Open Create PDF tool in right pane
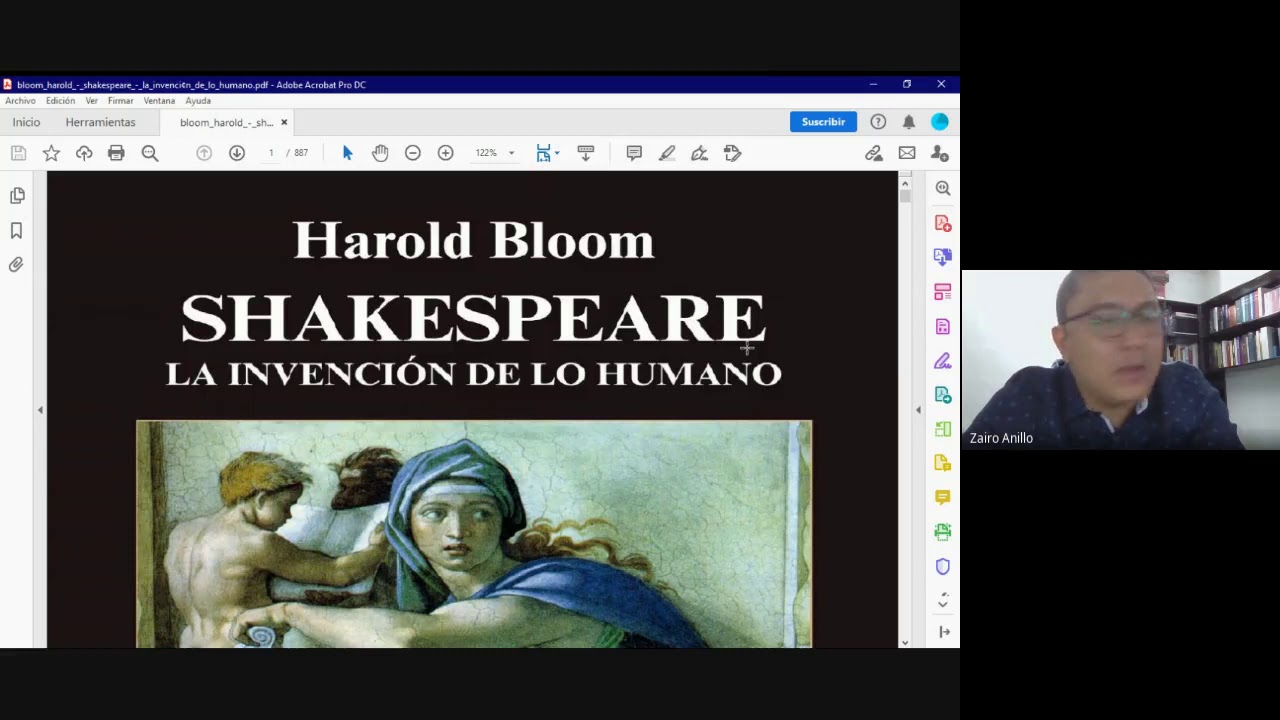 tap(943, 223)
